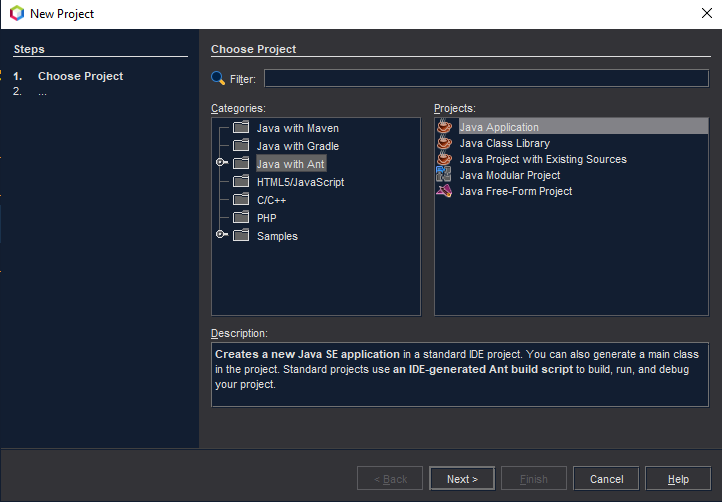Click the Java Application coffee cup icon
The width and height of the screenshot is (722, 502).
pos(444,127)
